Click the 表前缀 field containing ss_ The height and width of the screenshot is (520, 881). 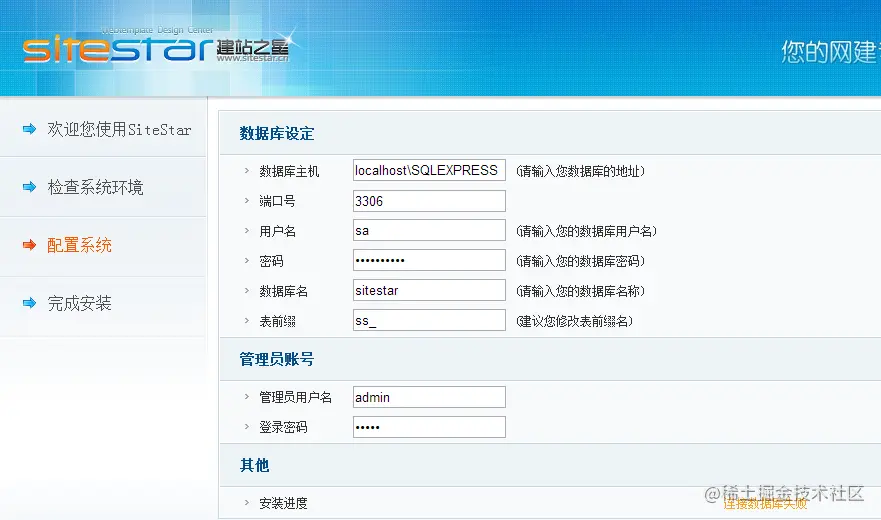(429, 320)
